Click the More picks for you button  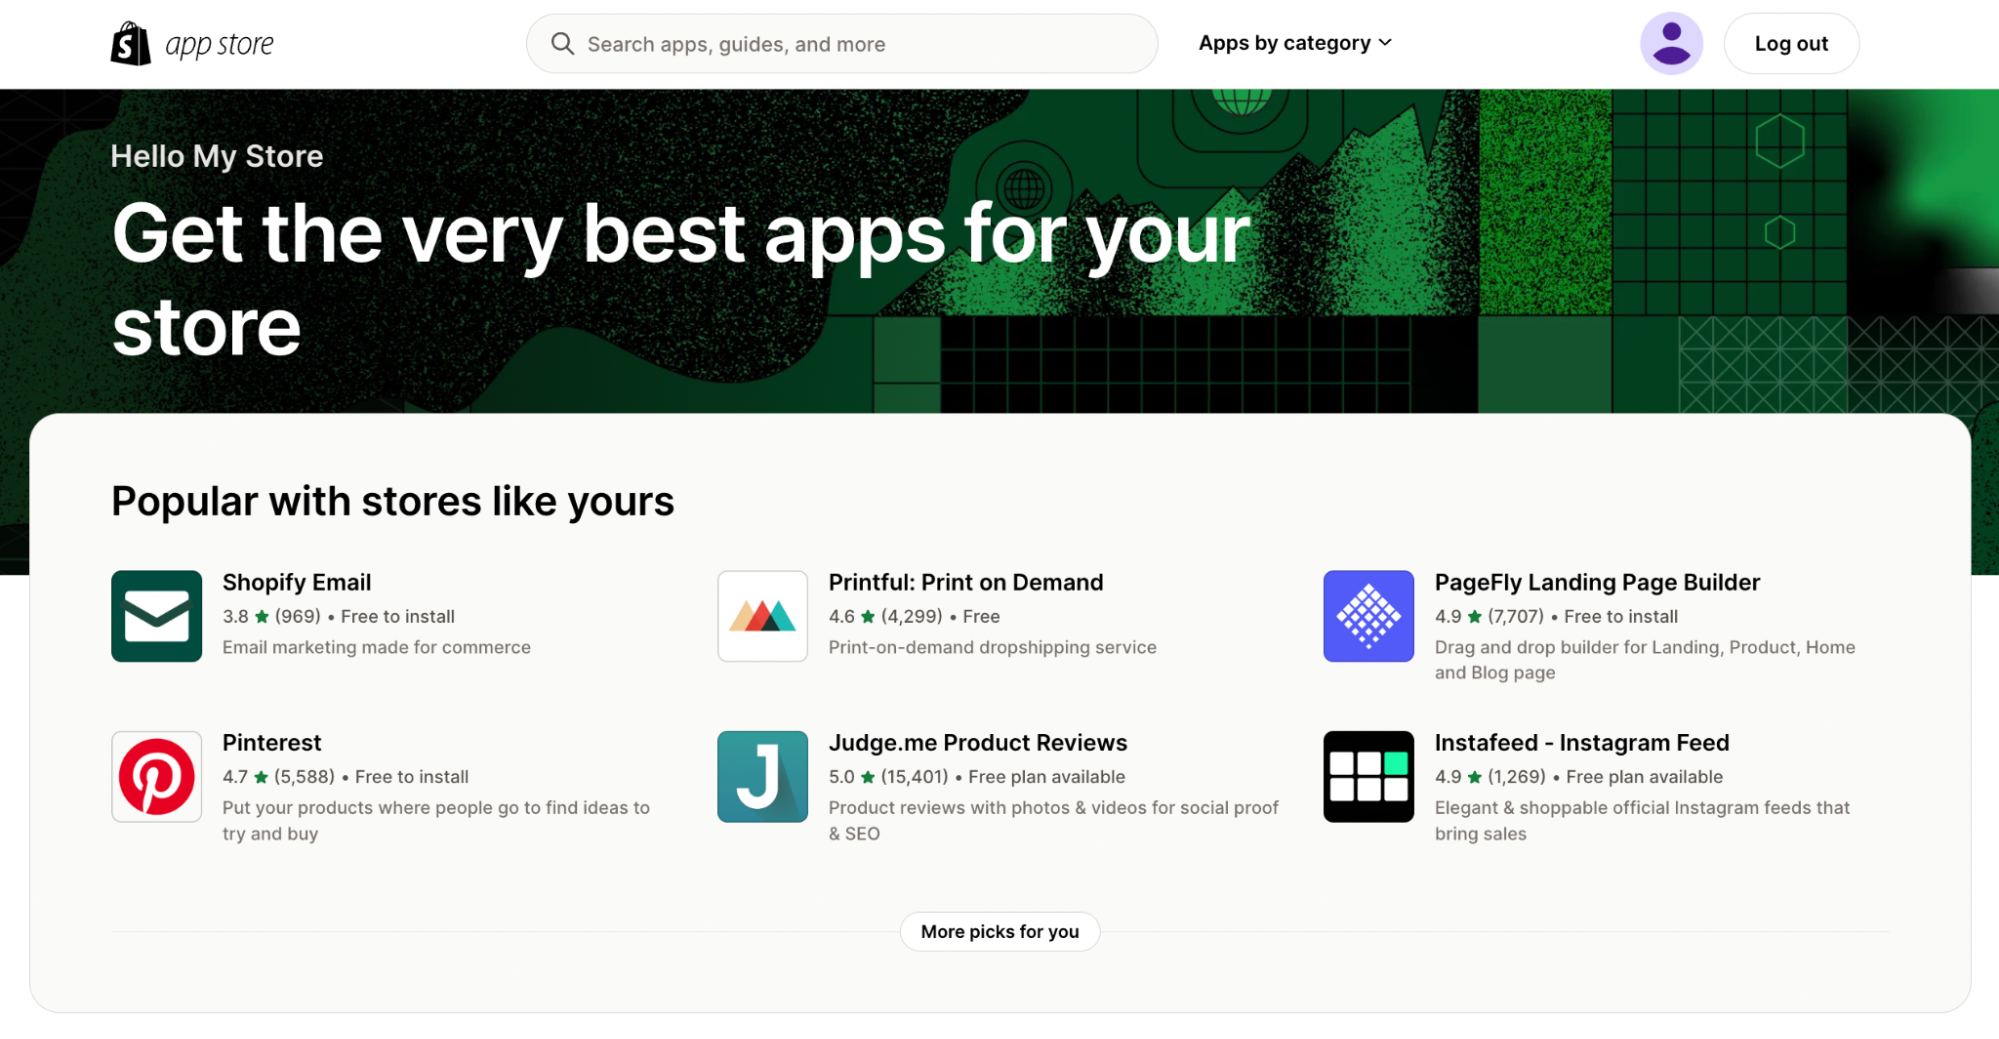(1000, 931)
